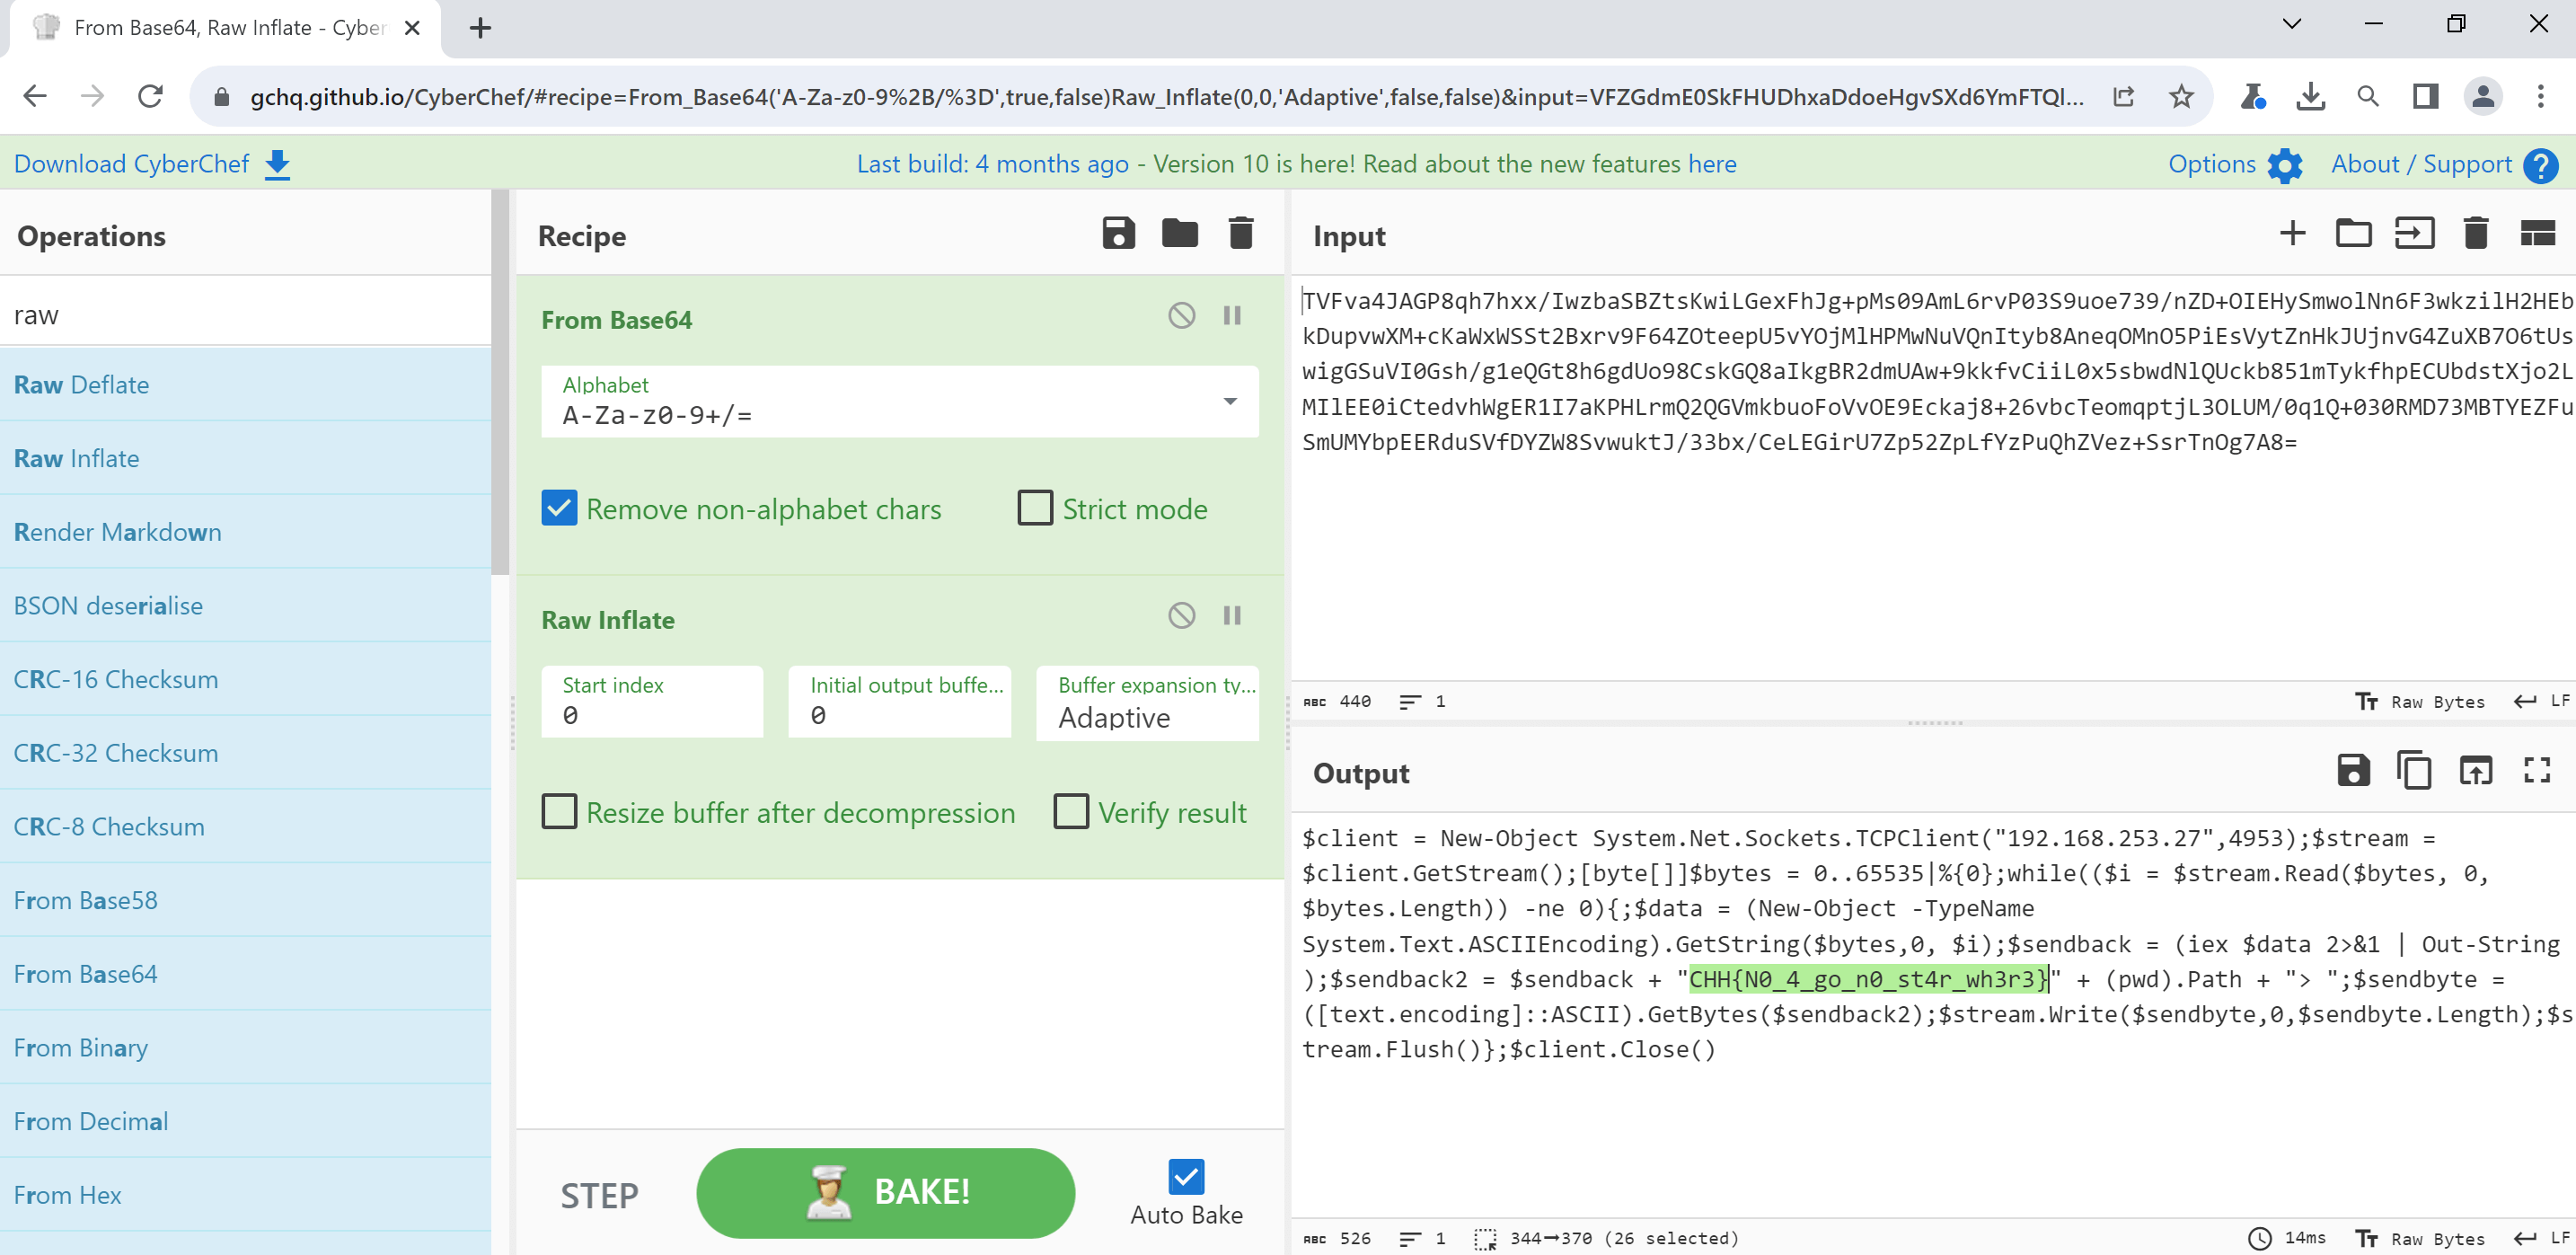
Task: Click the Options link text
Action: click(x=2211, y=164)
